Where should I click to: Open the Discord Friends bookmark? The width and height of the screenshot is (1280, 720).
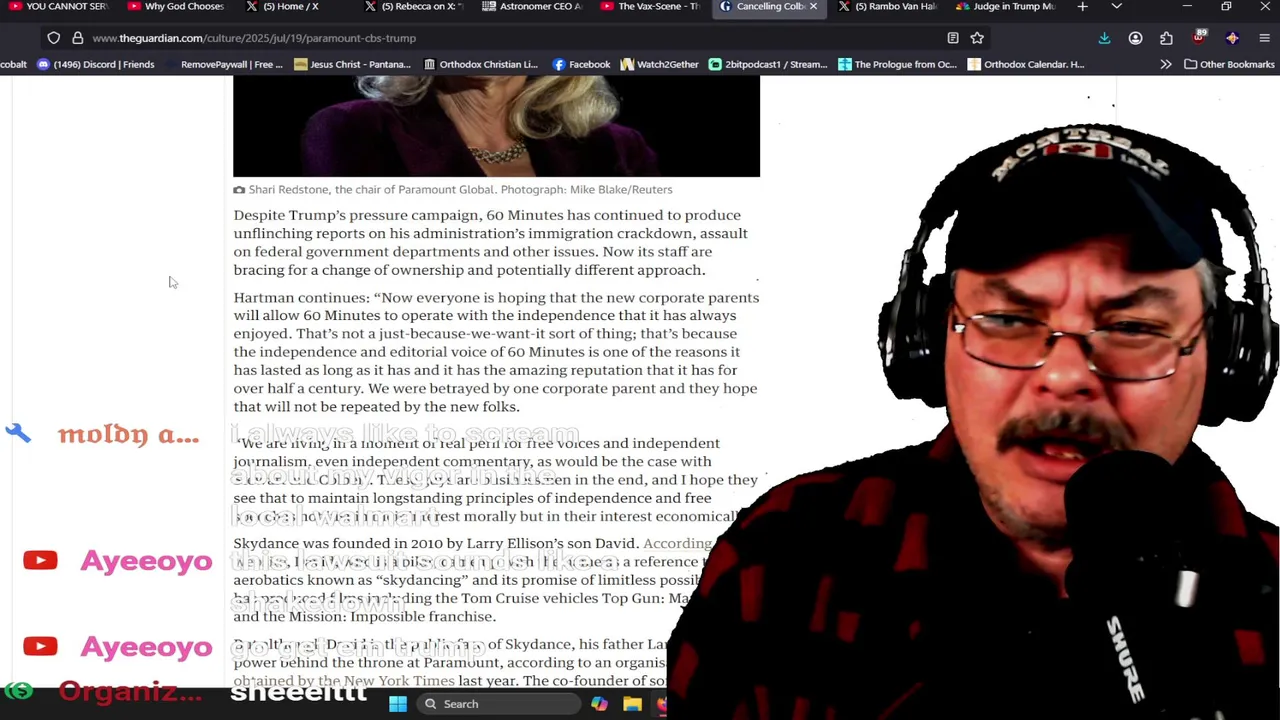[x=95, y=64]
